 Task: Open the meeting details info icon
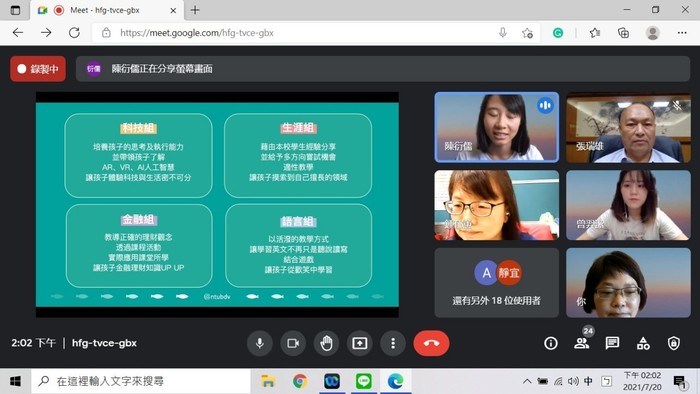[x=551, y=343]
